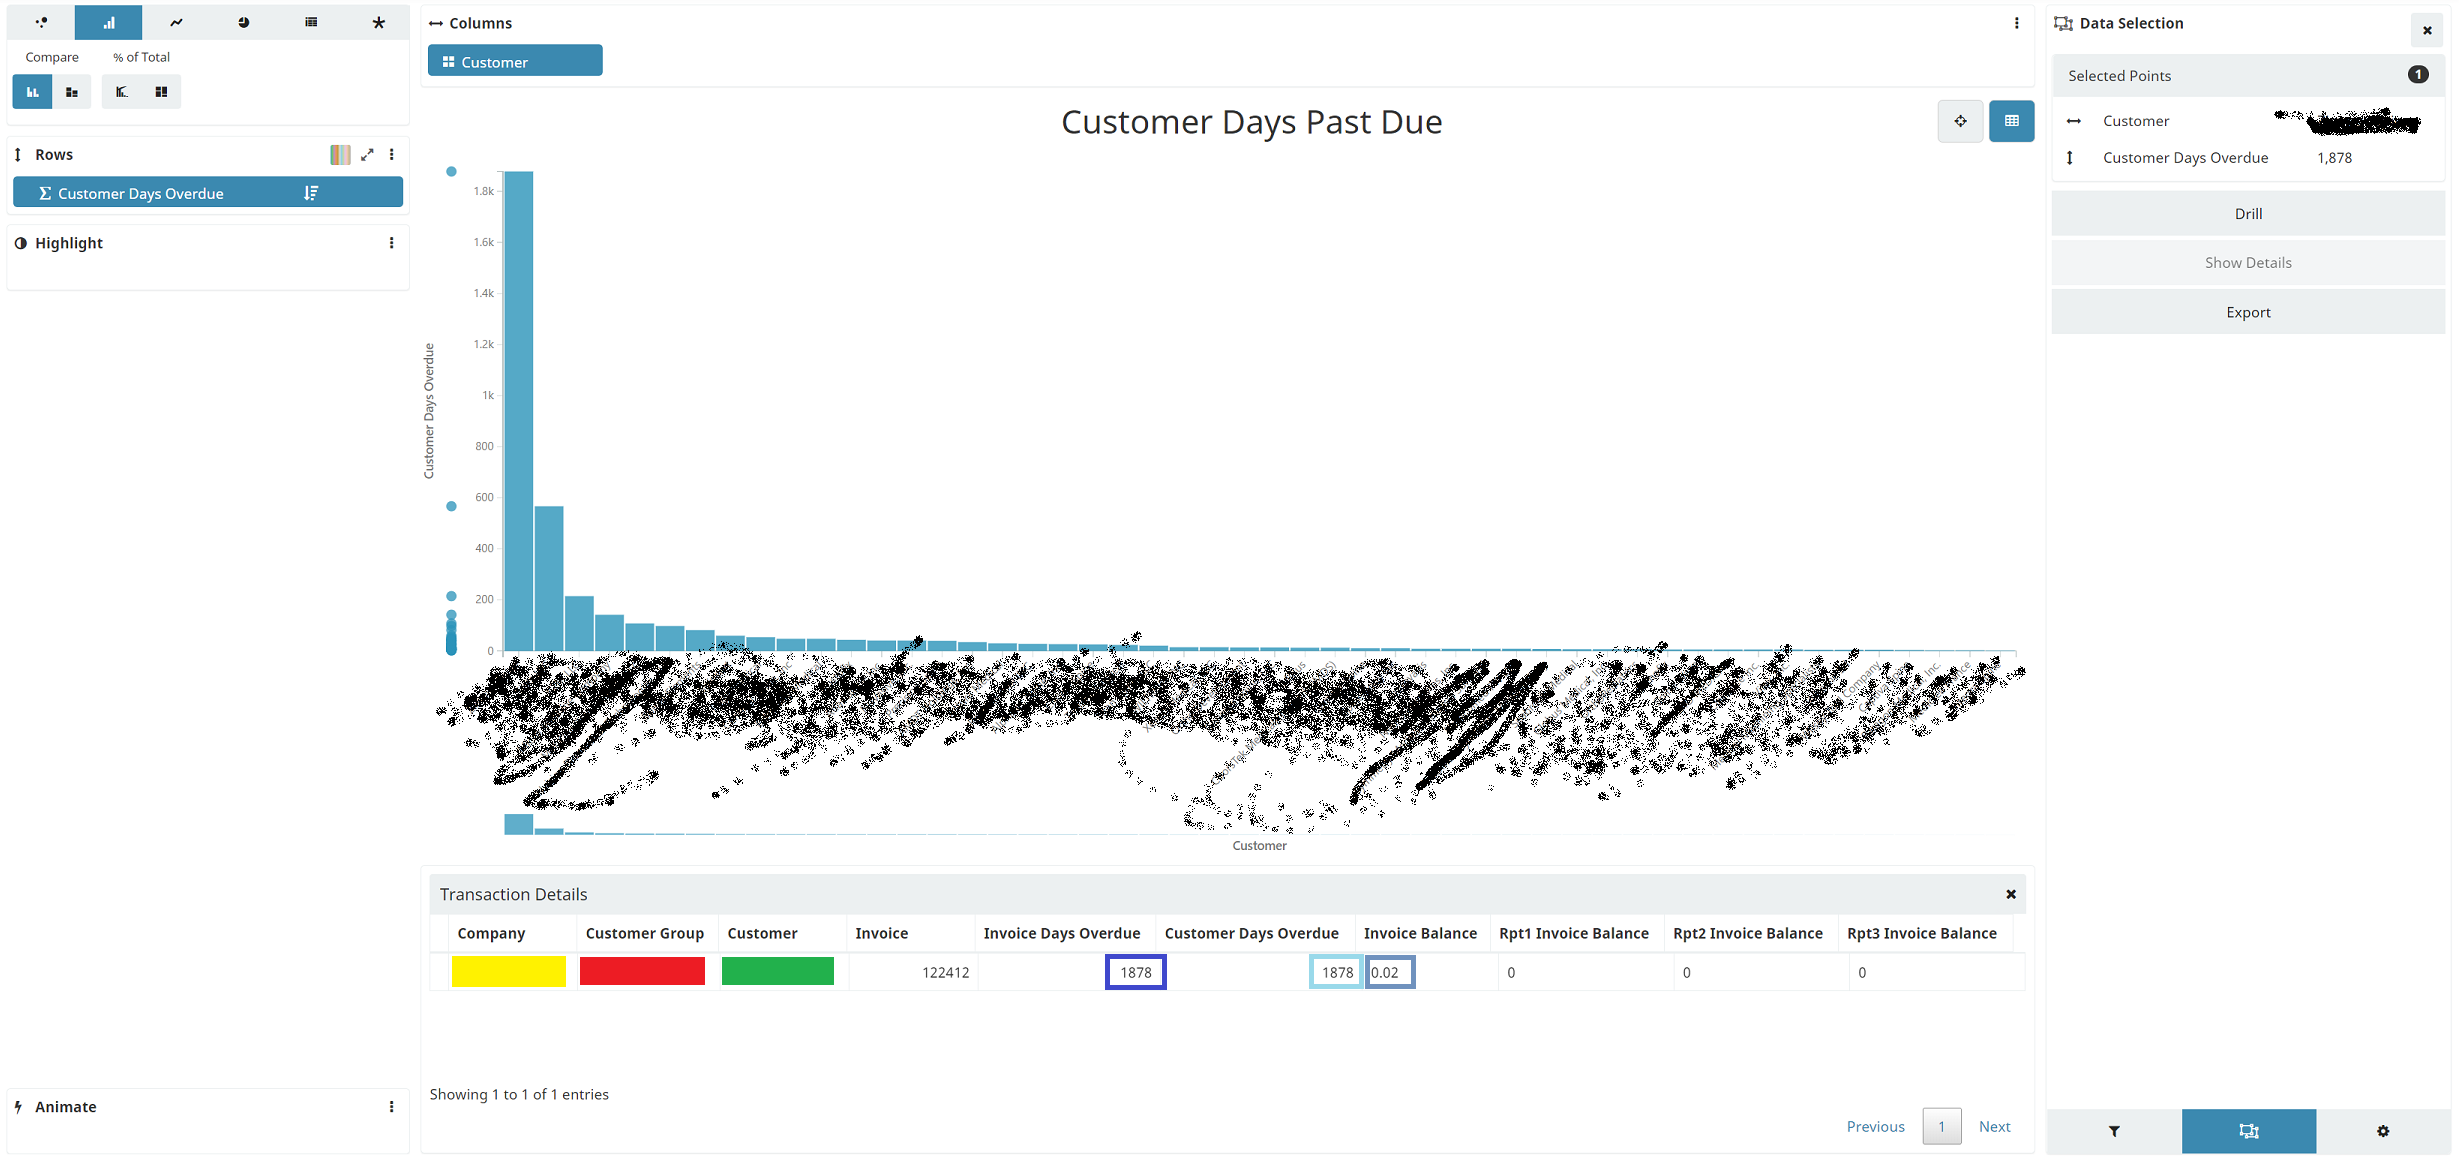
Task: Click the expand arrows icon in Rows
Action: (x=367, y=155)
